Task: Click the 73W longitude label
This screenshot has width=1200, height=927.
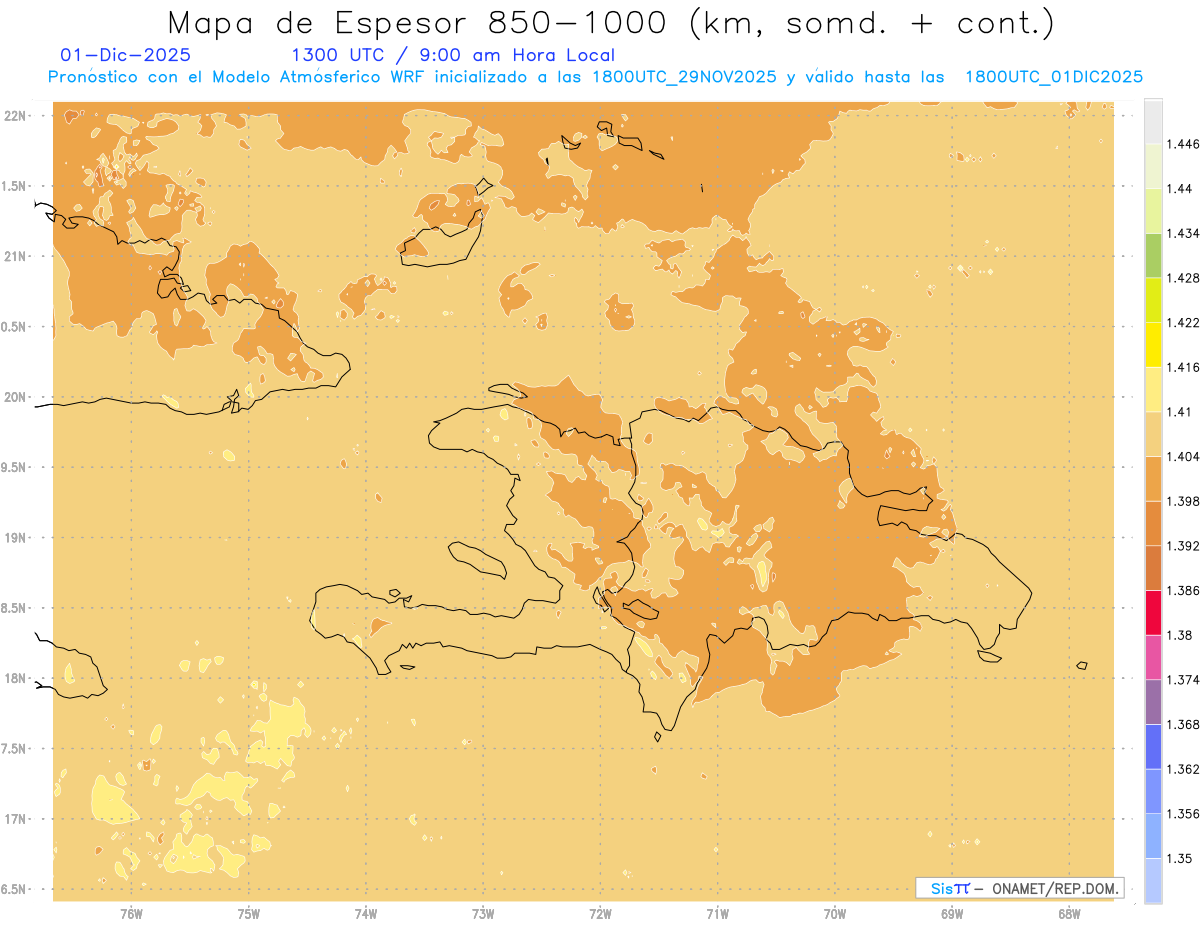Action: pos(483,912)
